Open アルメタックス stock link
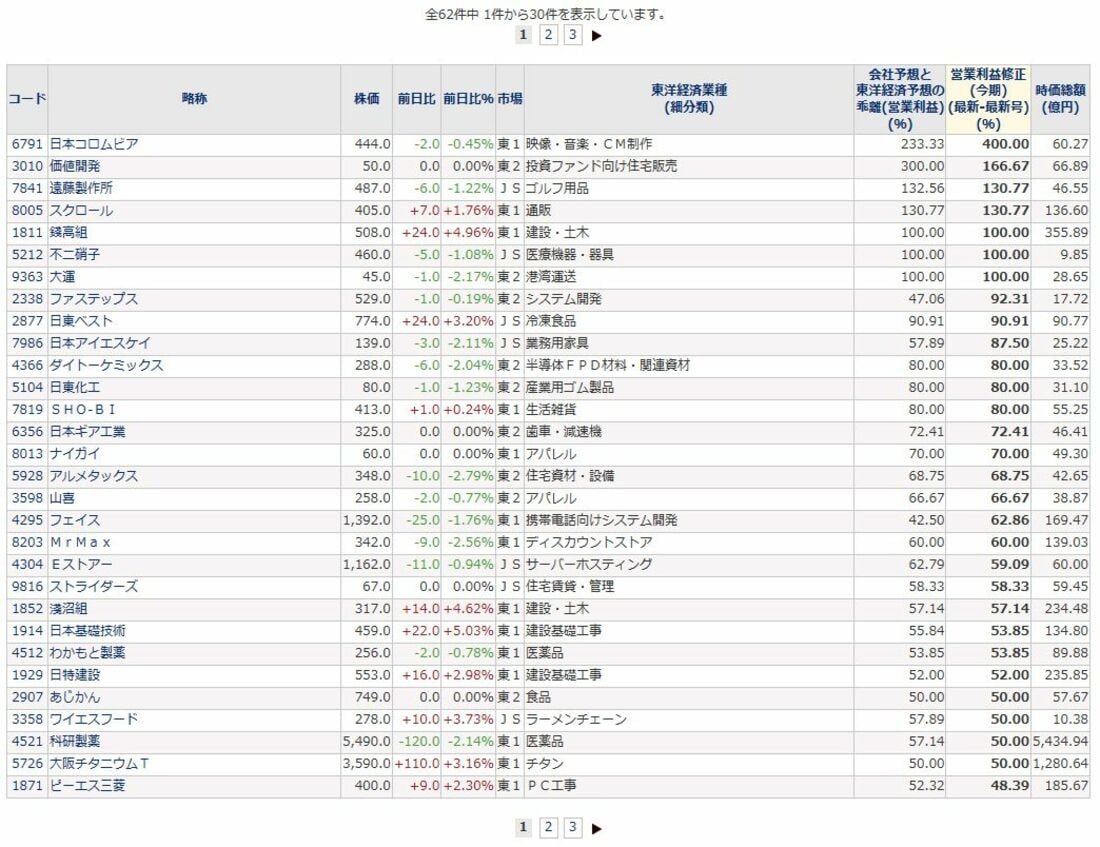This screenshot has height=847, width=1100. [x=94, y=476]
